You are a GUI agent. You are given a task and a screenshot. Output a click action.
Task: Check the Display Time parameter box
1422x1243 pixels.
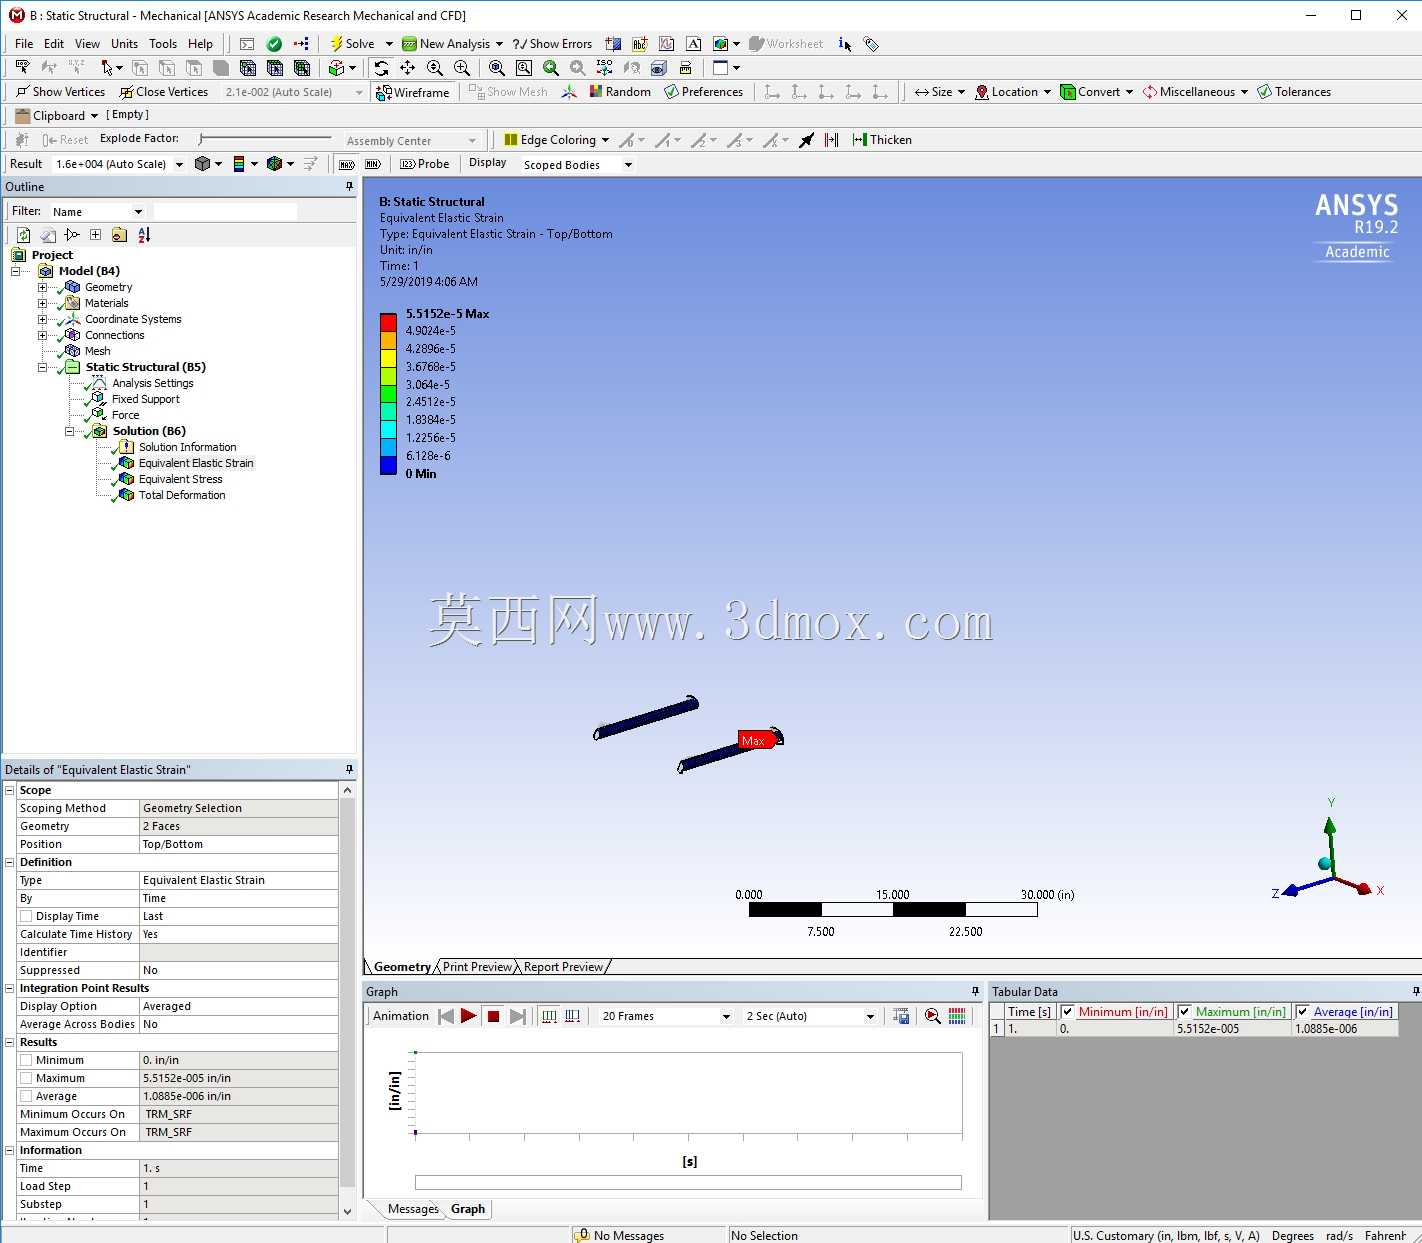(x=26, y=916)
